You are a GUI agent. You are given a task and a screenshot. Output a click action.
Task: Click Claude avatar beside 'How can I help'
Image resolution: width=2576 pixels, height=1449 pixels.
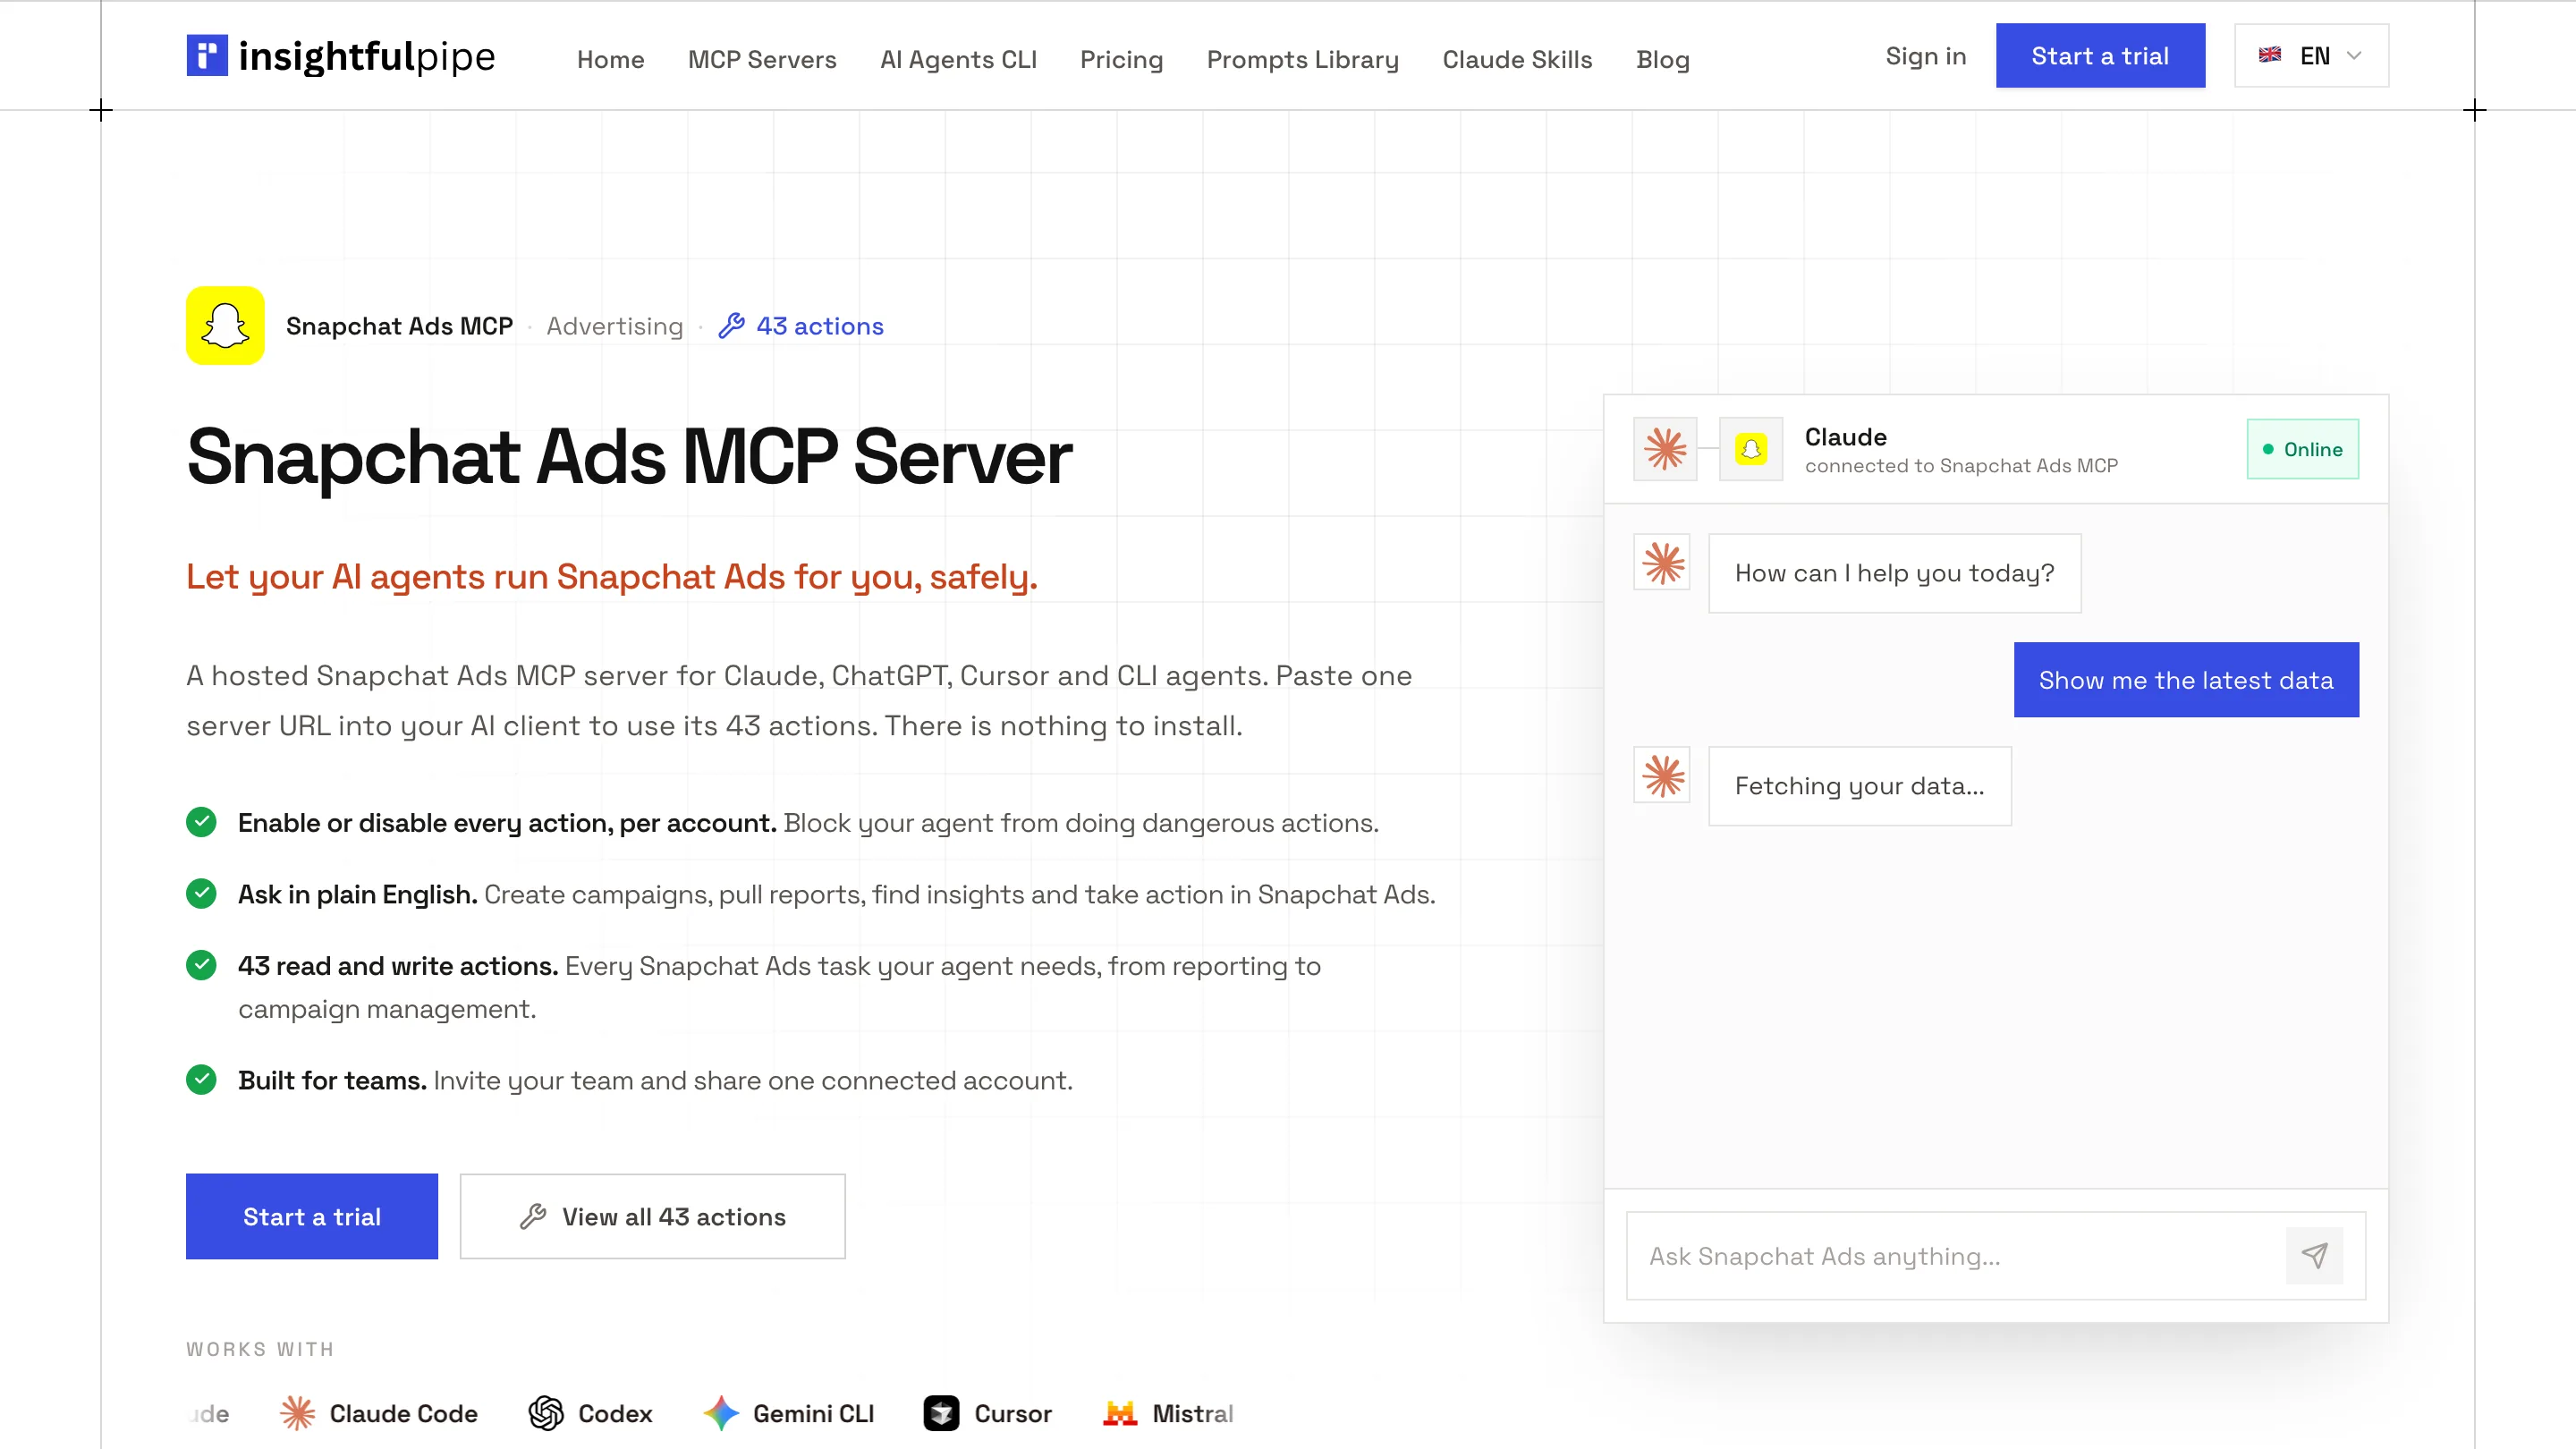(x=1662, y=563)
